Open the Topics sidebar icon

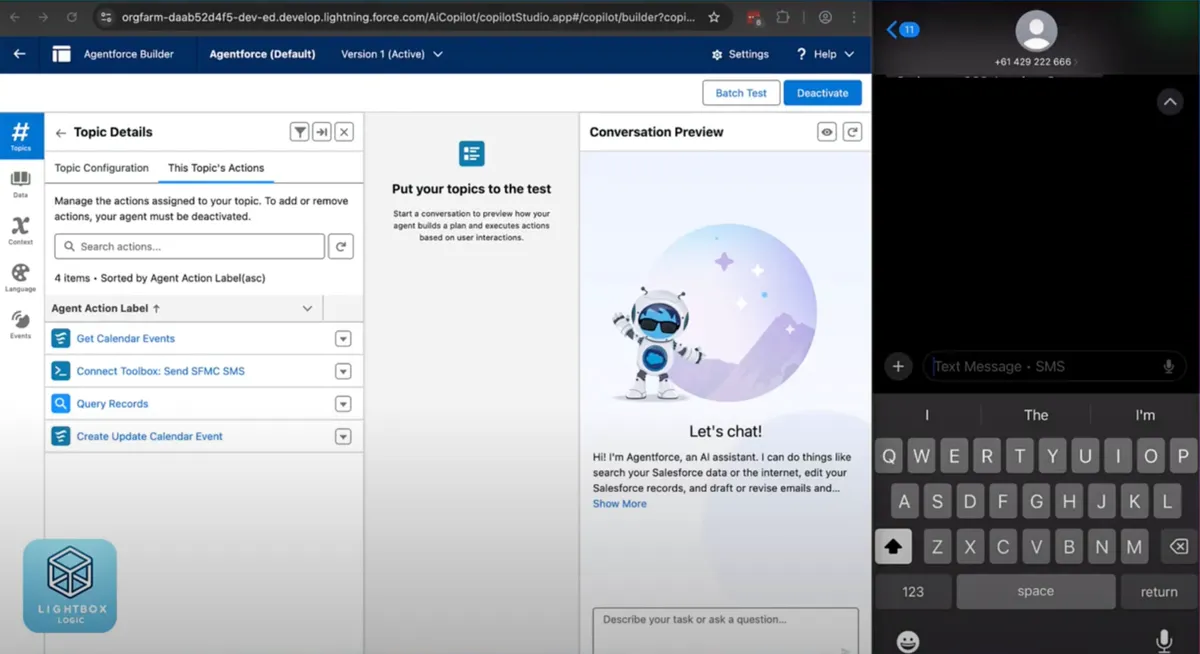coord(21,136)
